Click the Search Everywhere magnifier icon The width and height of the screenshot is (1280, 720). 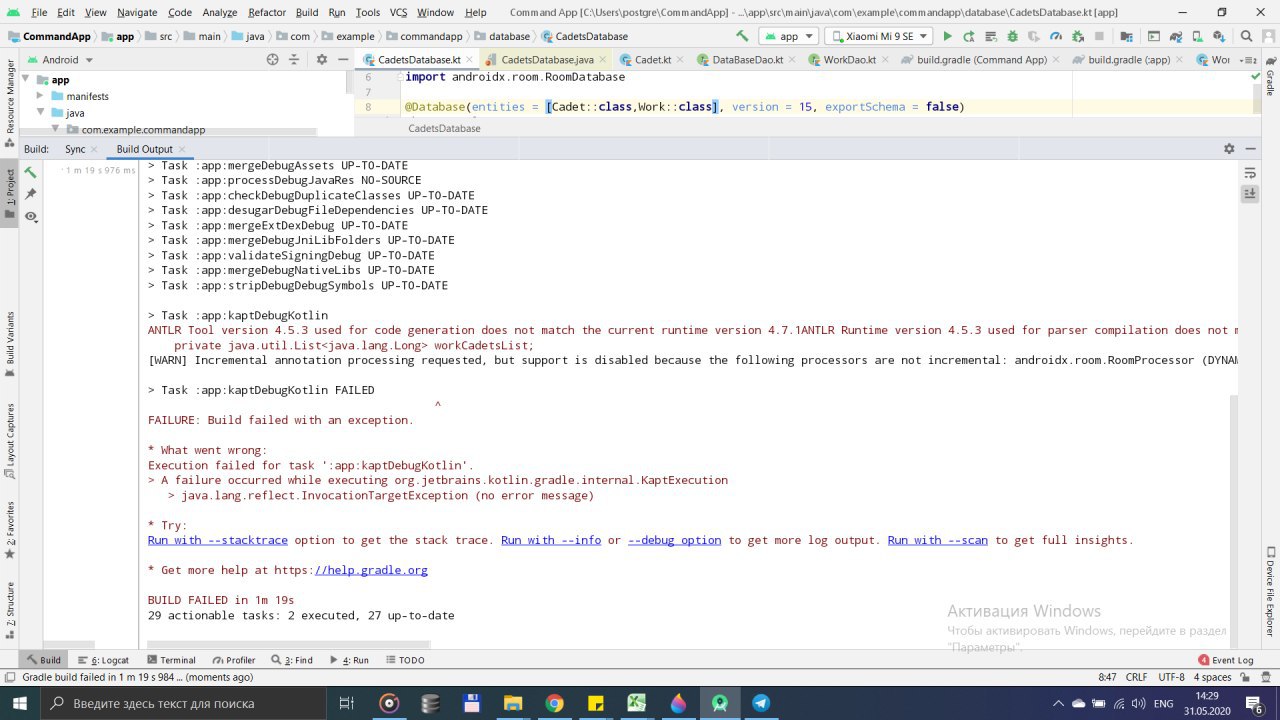click(x=1246, y=36)
